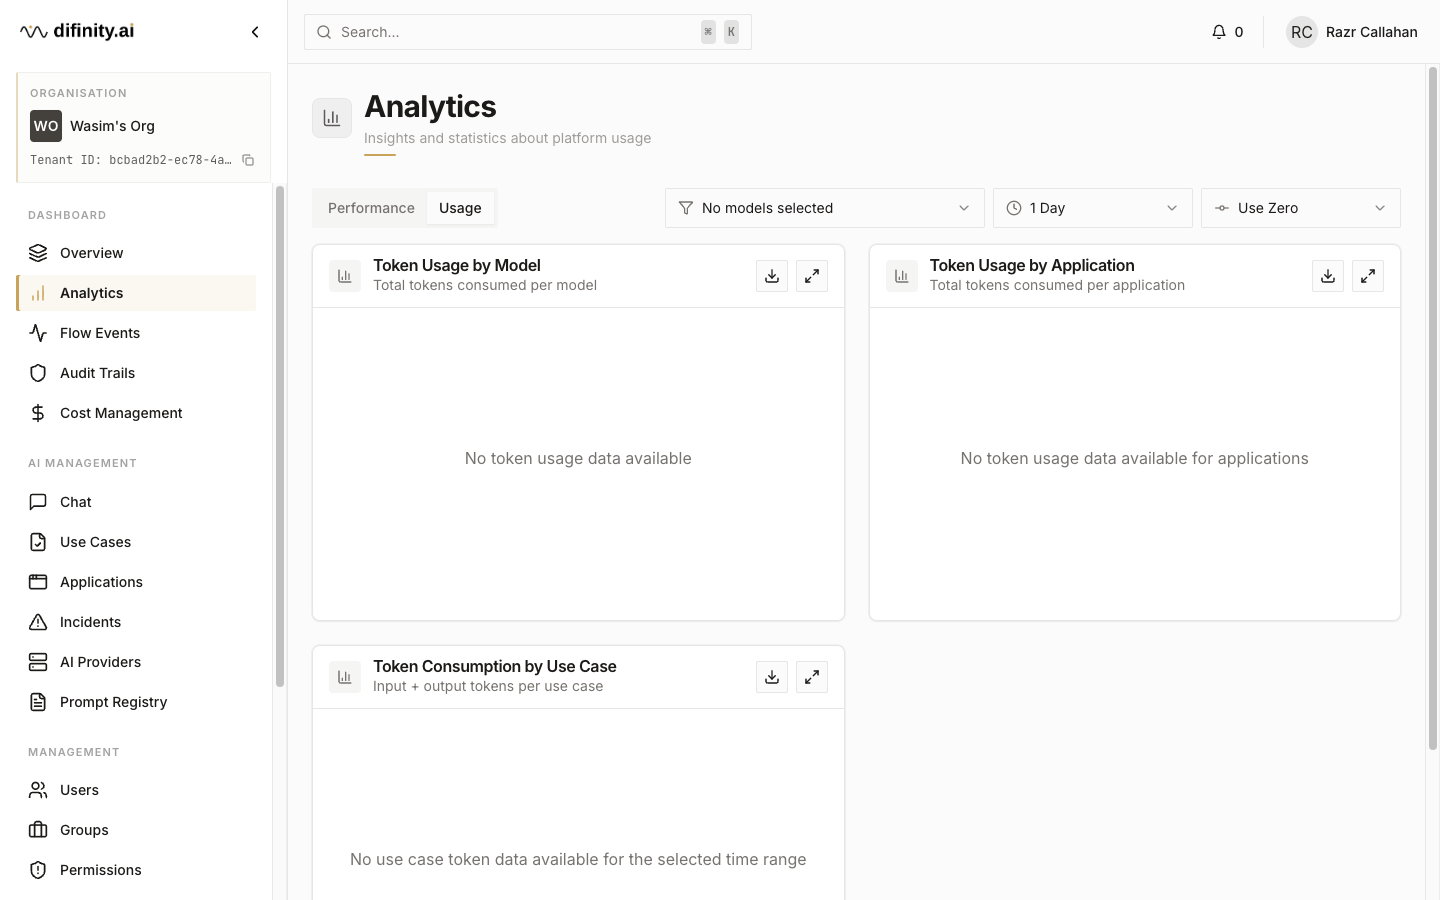Image resolution: width=1440 pixels, height=900 pixels.
Task: Click chart icon beside Token Usage by Model
Action: click(345, 276)
